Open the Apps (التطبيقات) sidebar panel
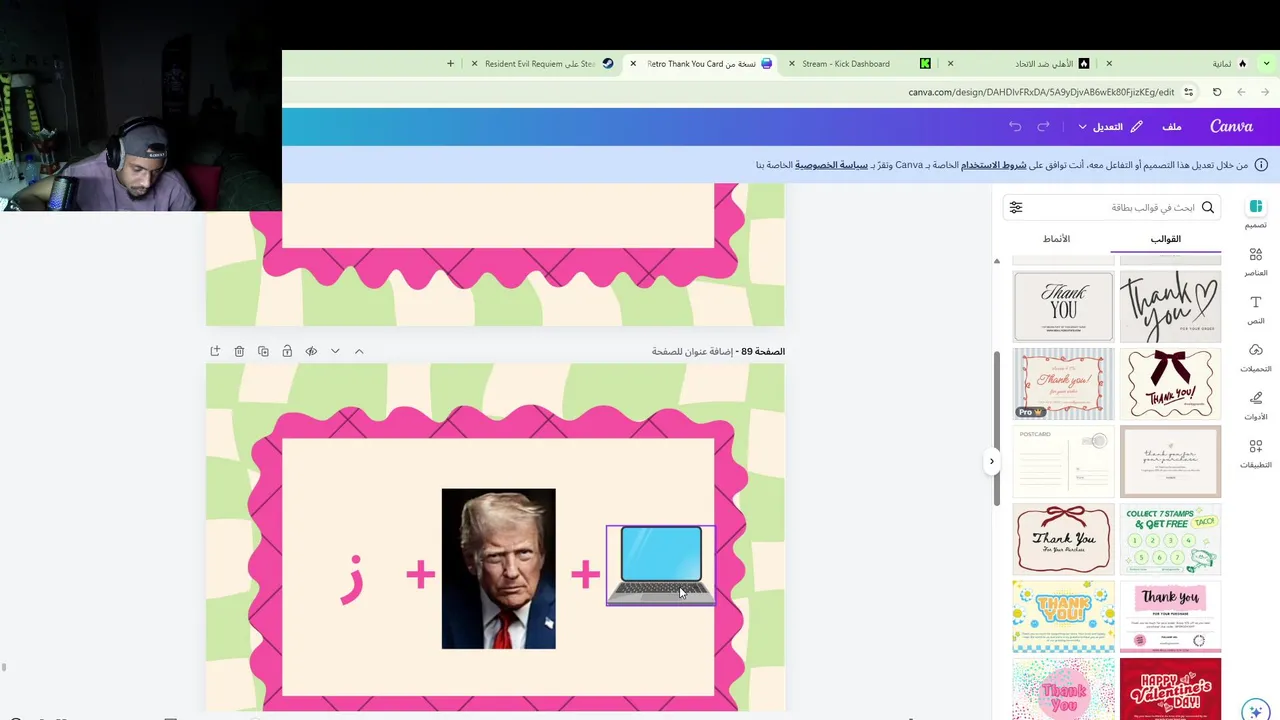This screenshot has height=720, width=1280. (x=1256, y=453)
